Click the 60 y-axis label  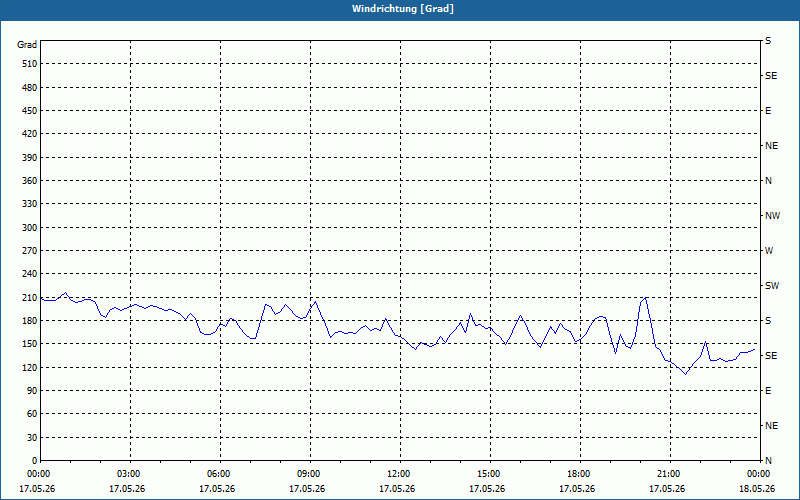[x=32, y=414]
